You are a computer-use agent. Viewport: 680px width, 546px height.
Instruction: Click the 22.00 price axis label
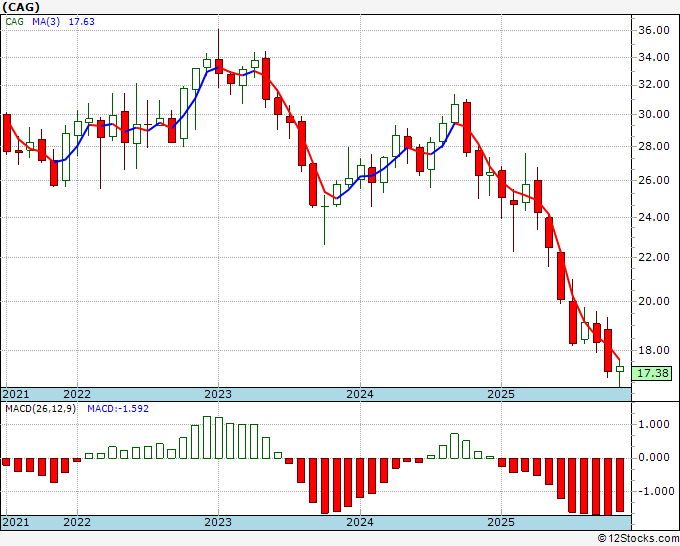(654, 257)
